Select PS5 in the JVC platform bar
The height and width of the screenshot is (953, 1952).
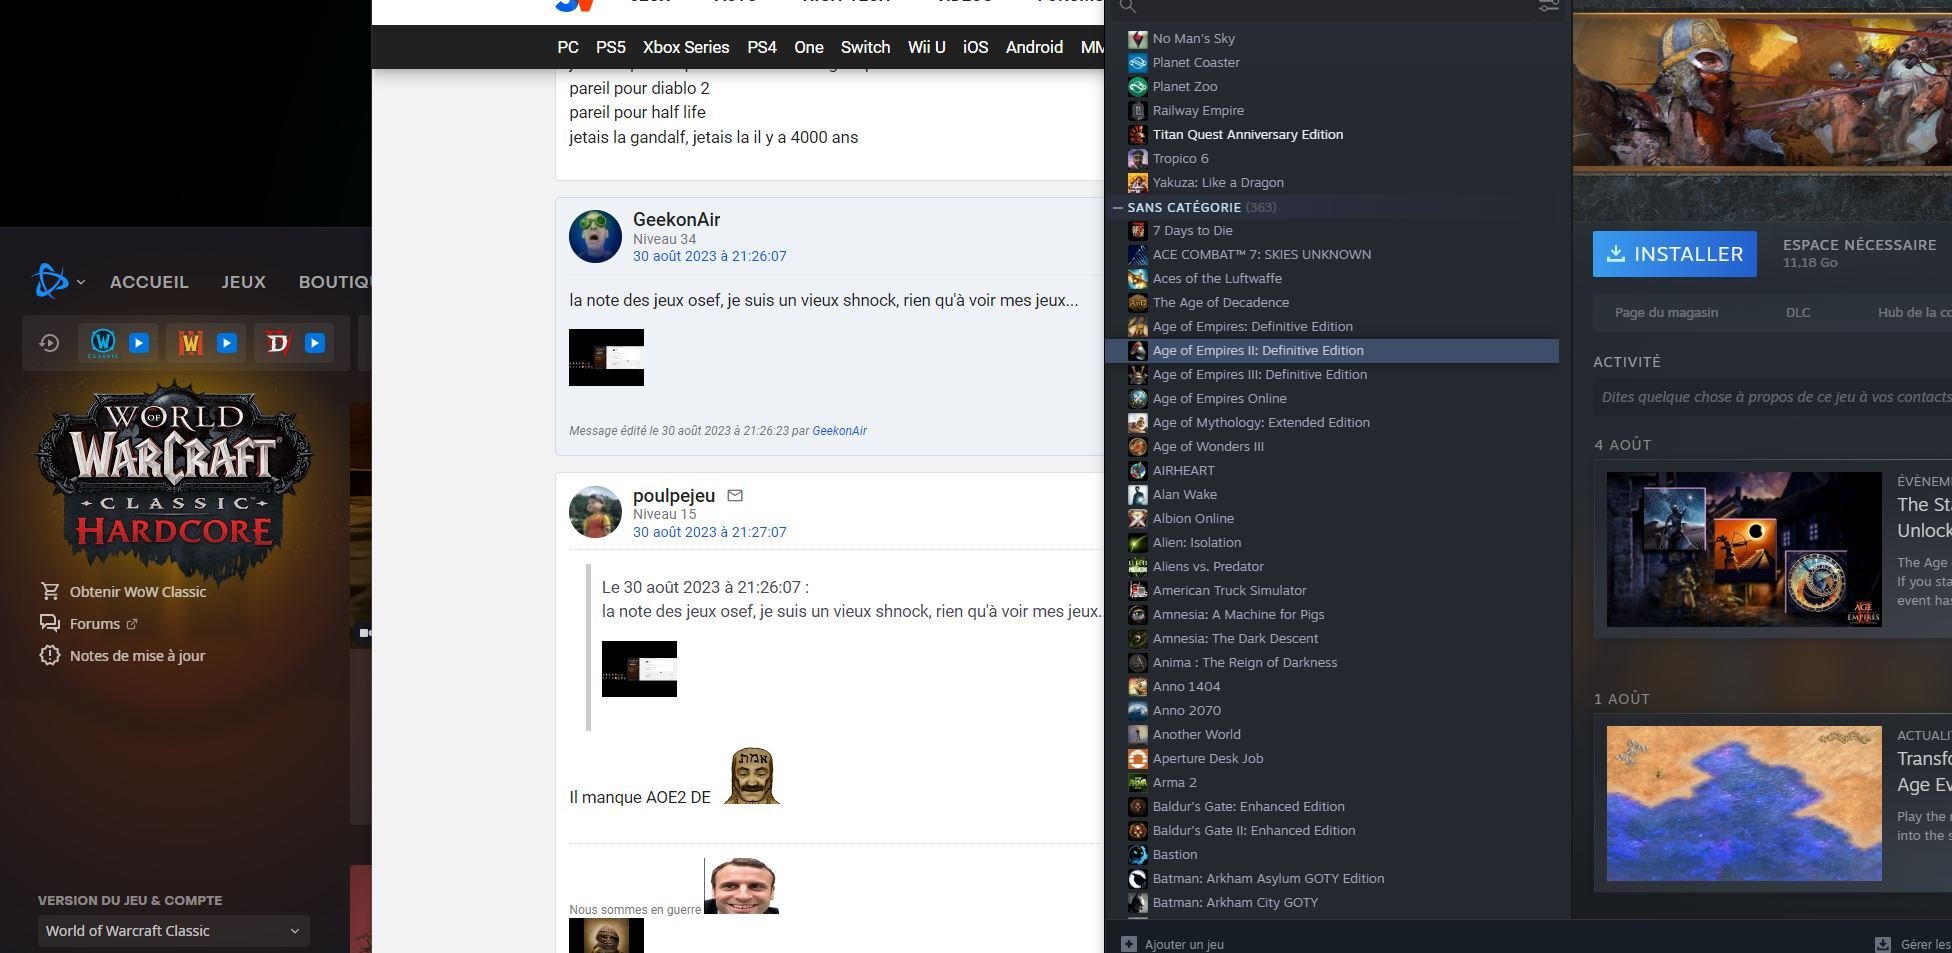click(611, 47)
